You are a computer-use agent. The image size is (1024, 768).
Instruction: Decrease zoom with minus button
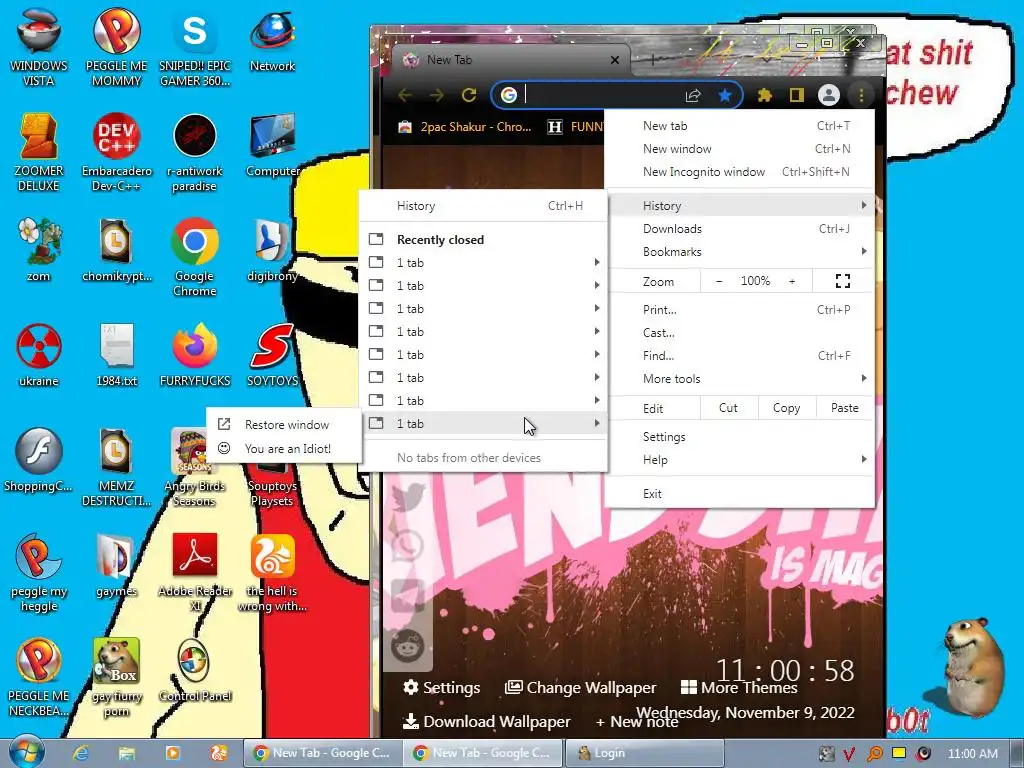(719, 281)
